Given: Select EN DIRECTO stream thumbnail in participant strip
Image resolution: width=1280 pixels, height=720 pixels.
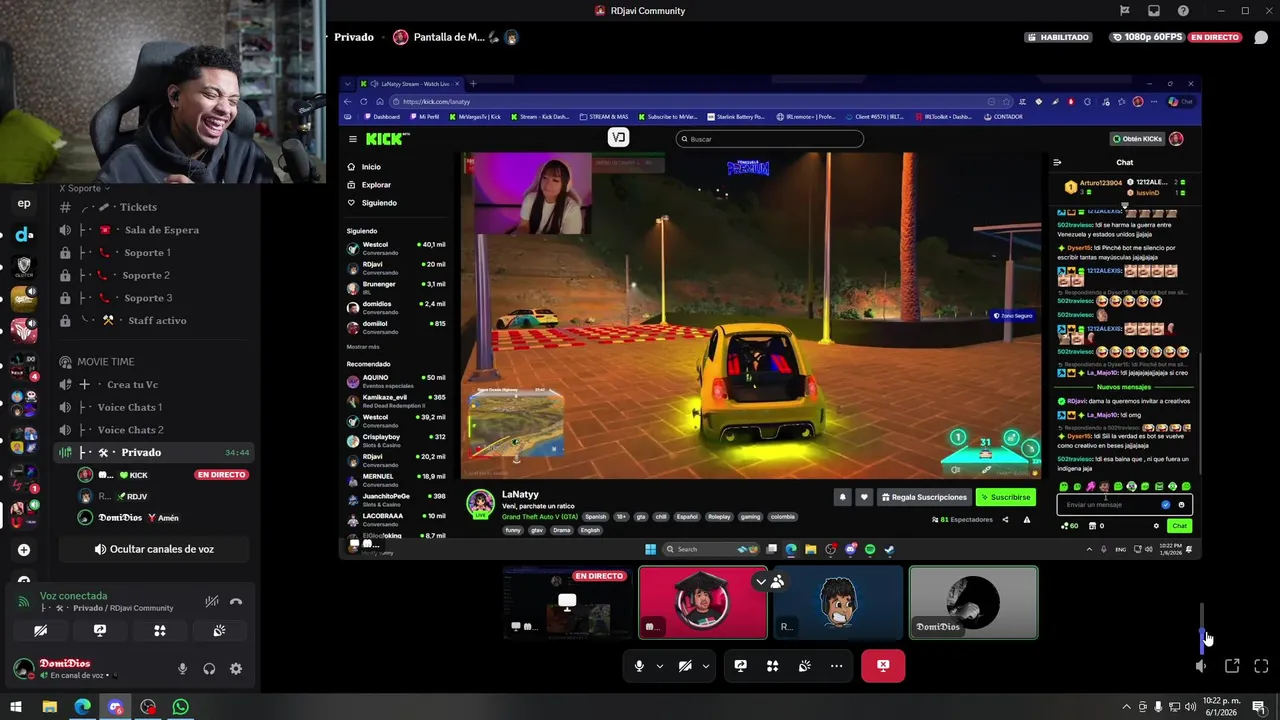Looking at the screenshot, I should [x=567, y=603].
